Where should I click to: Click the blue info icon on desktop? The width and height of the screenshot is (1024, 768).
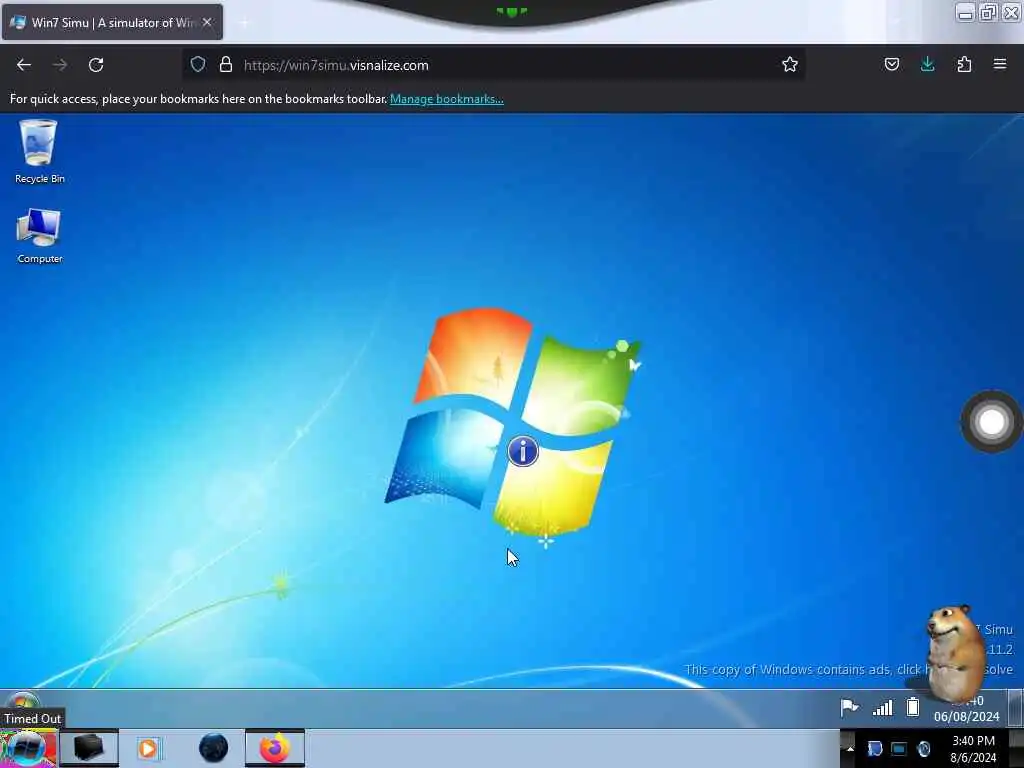pos(523,451)
